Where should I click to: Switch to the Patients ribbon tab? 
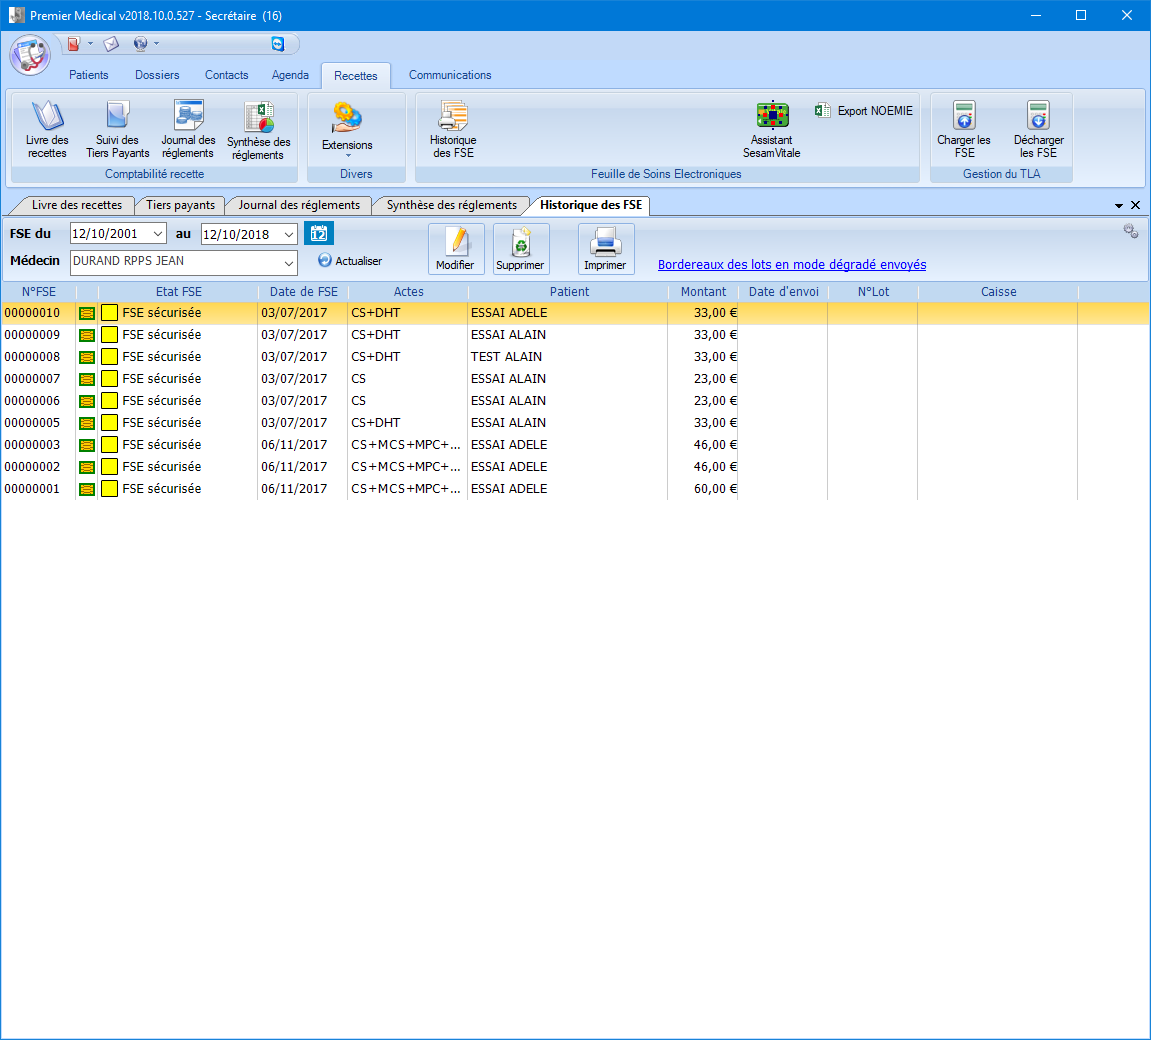[89, 75]
